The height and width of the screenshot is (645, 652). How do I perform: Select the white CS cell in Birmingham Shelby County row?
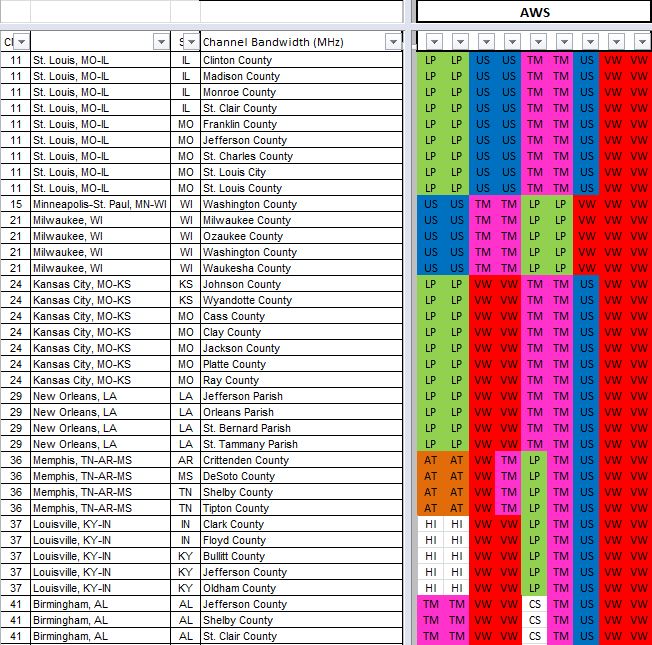535,620
